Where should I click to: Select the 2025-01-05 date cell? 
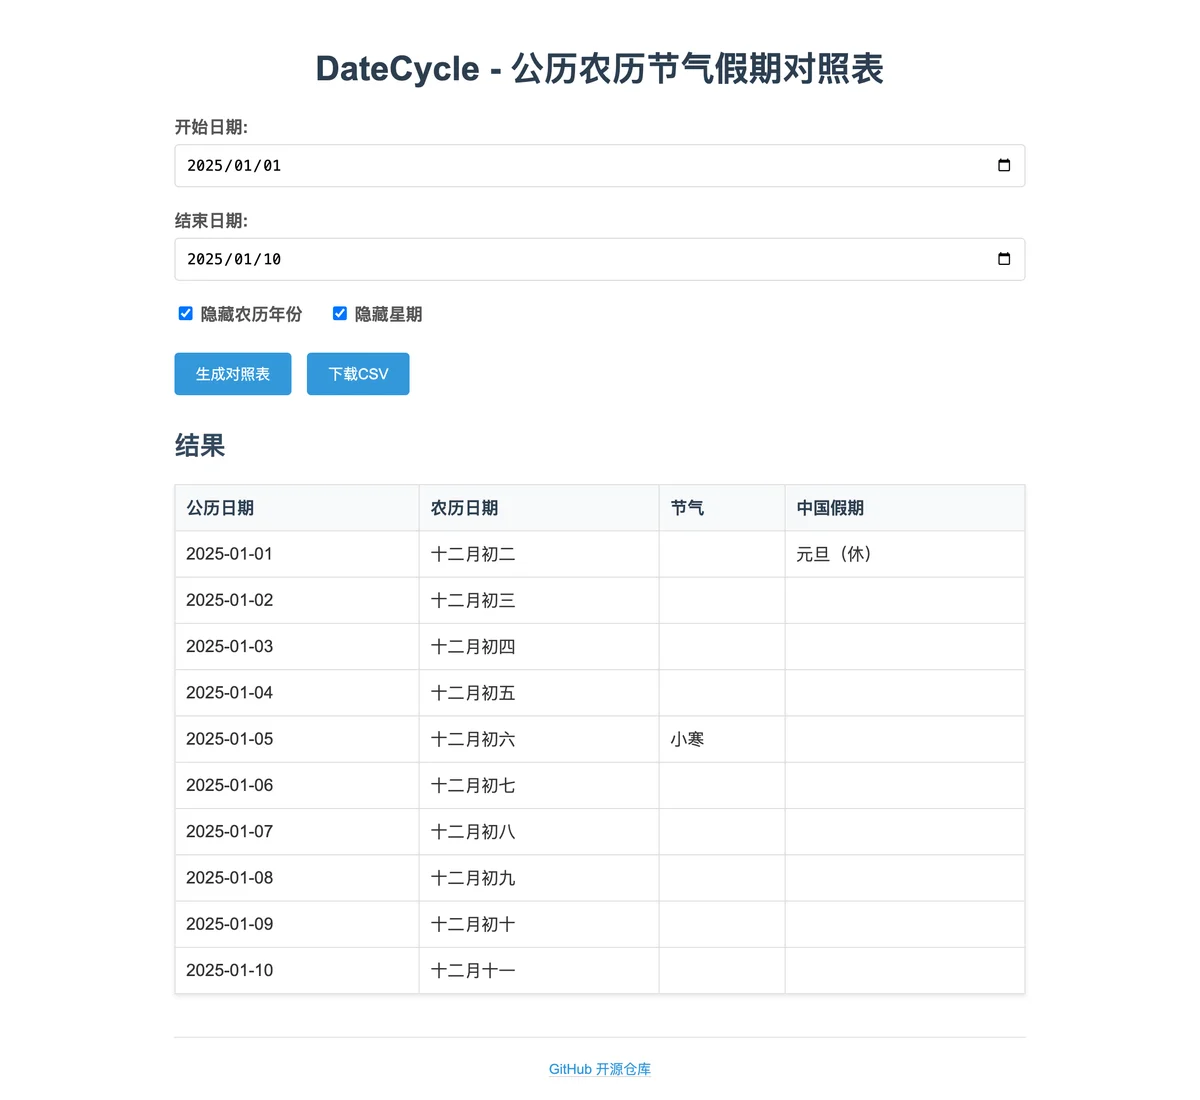[297, 739]
